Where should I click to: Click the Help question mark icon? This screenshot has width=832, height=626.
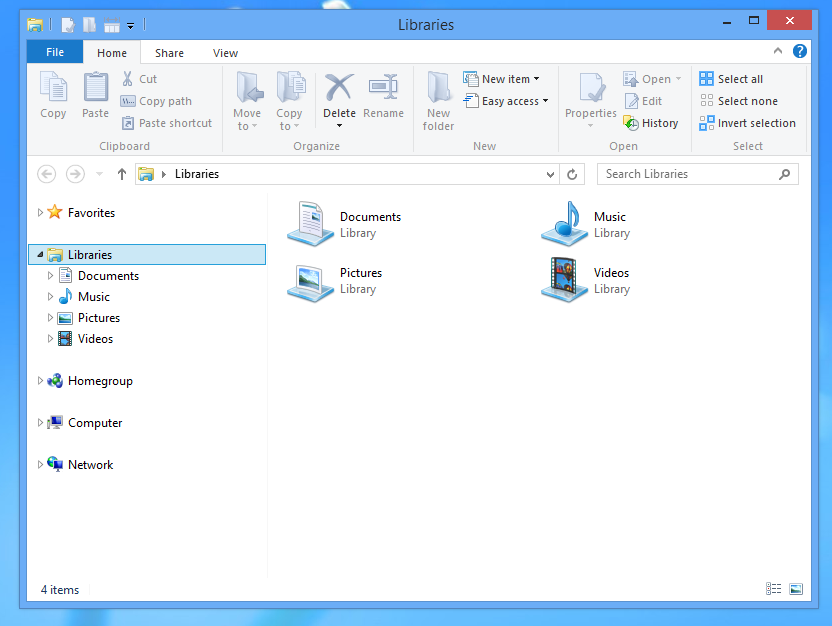[x=800, y=51]
